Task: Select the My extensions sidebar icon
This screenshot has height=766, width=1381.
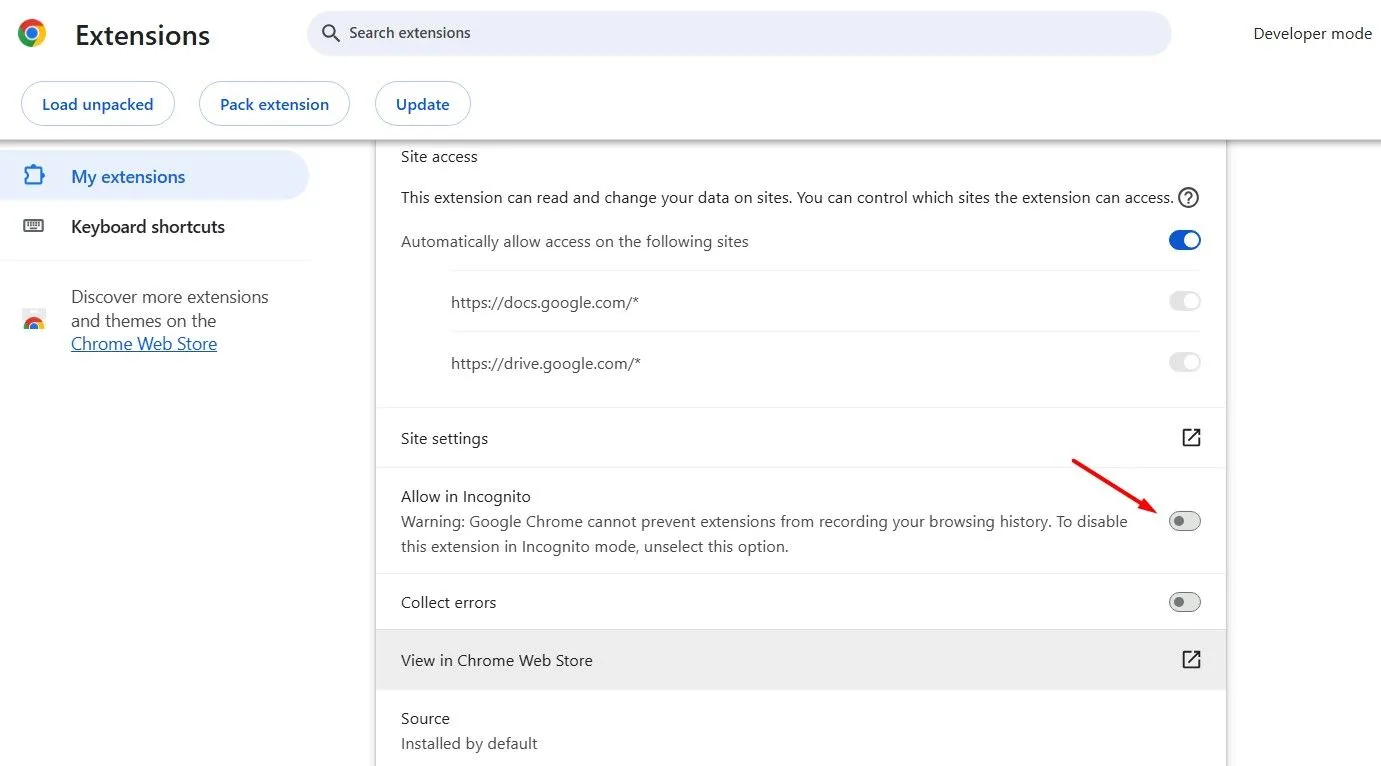Action: [x=33, y=176]
